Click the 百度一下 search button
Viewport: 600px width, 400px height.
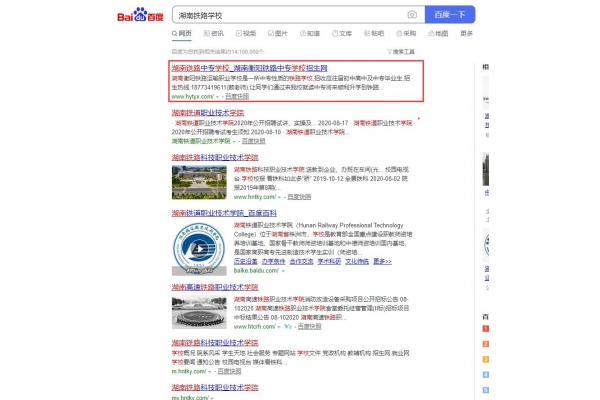pyautogui.click(x=450, y=15)
